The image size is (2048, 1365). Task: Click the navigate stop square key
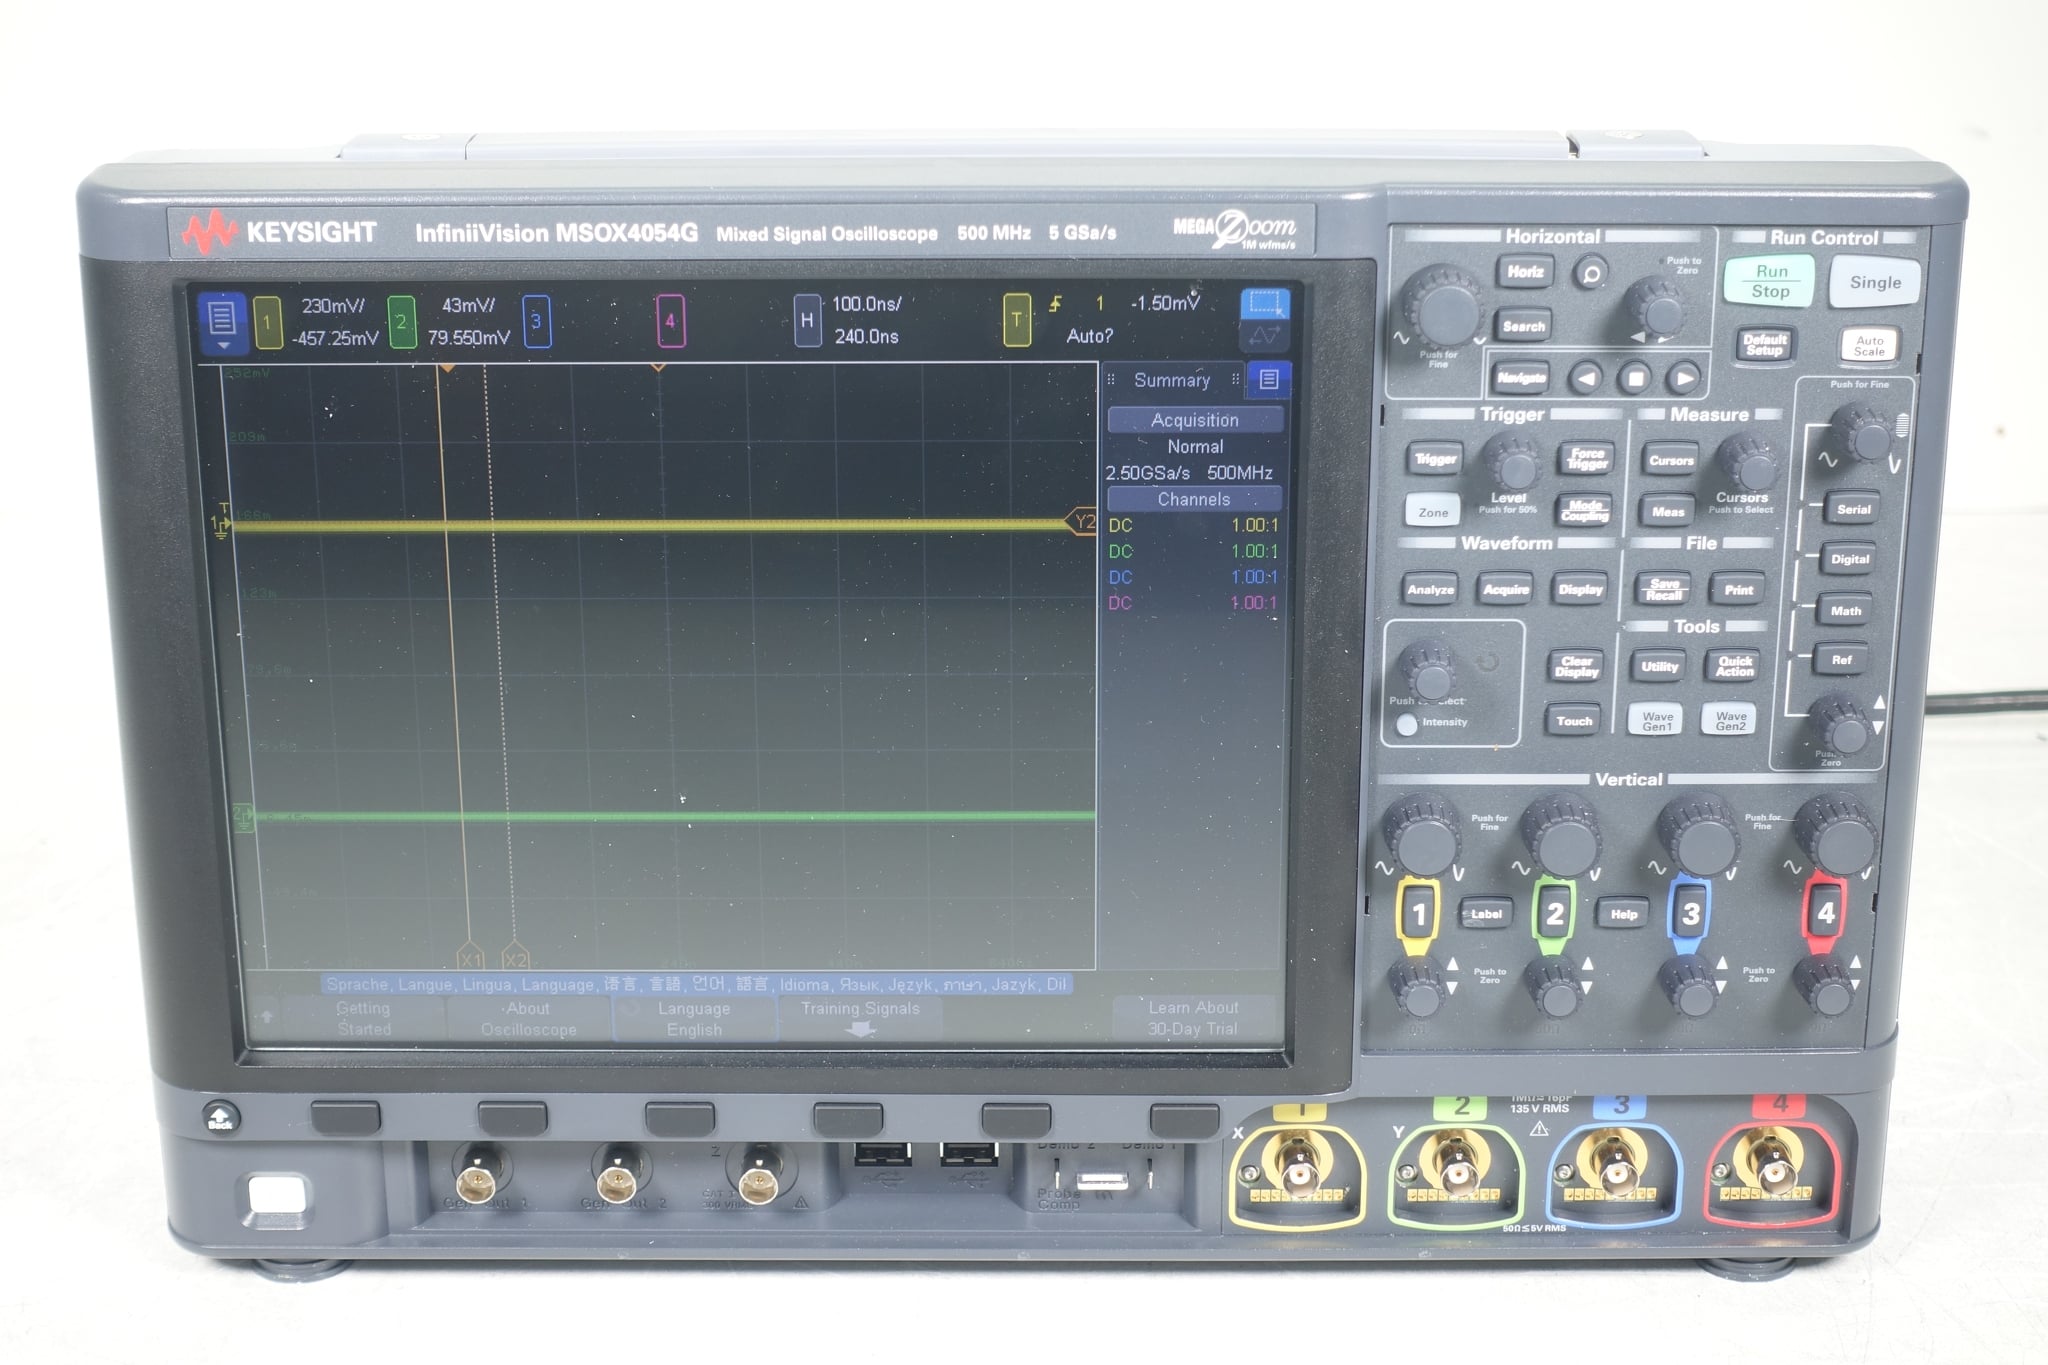tap(1635, 378)
